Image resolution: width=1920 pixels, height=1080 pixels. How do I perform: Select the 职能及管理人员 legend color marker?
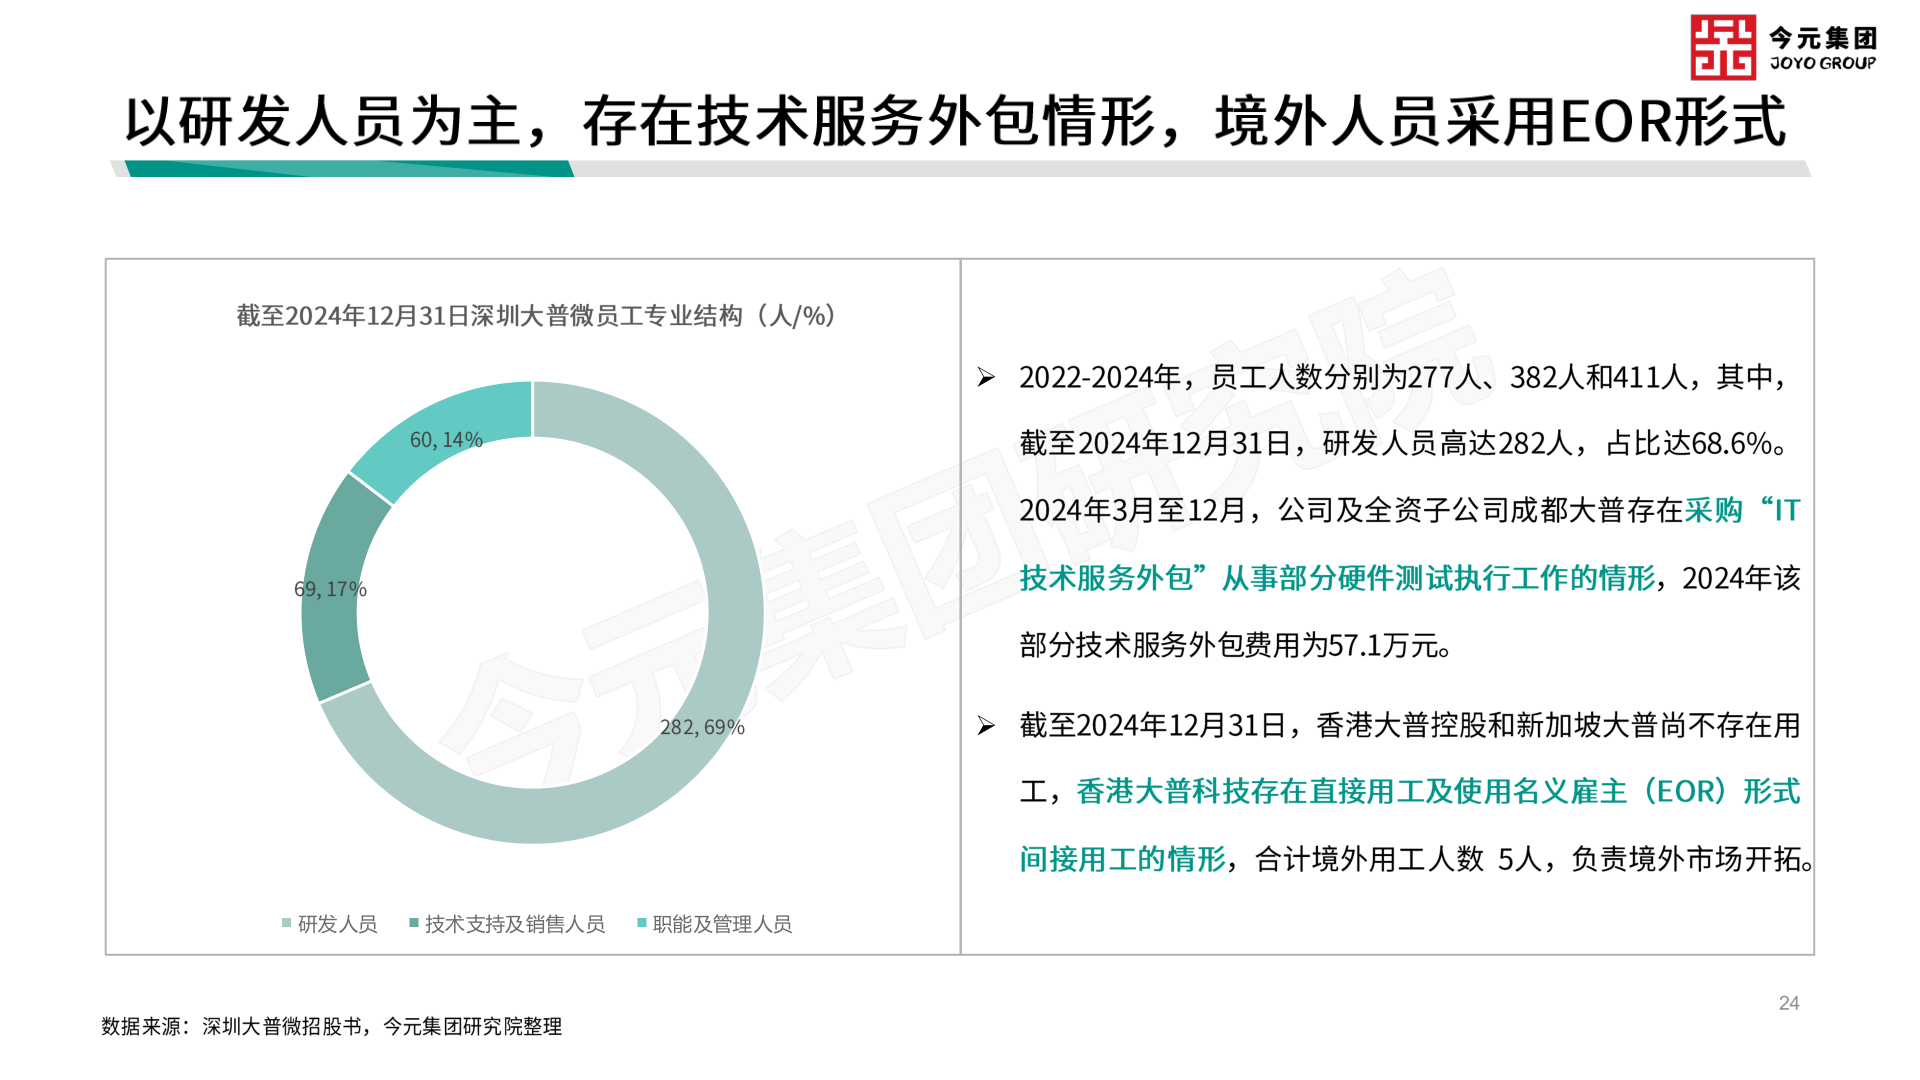pyautogui.click(x=642, y=923)
